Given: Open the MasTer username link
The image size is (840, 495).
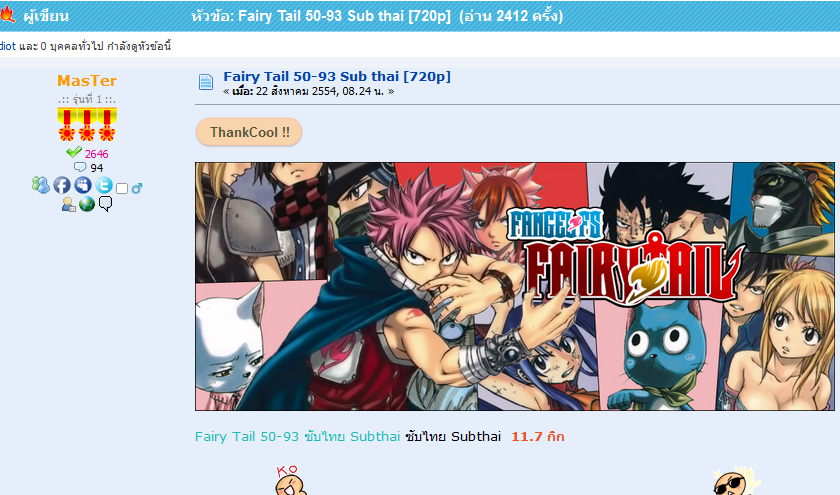Looking at the screenshot, I should click(x=87, y=80).
